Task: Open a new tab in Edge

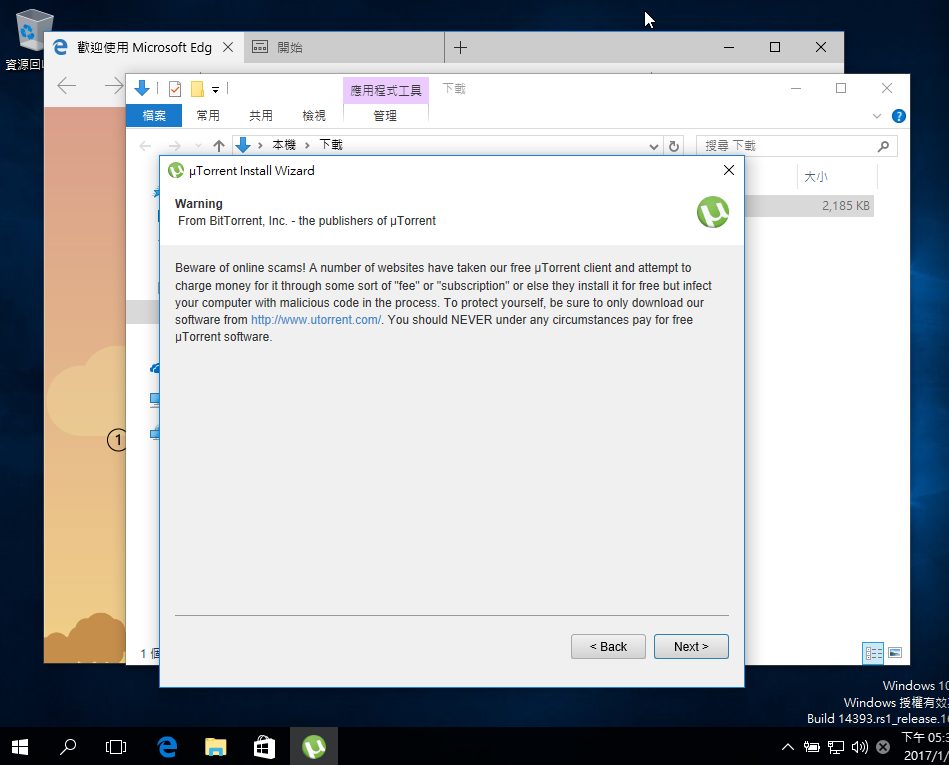Action: click(460, 47)
